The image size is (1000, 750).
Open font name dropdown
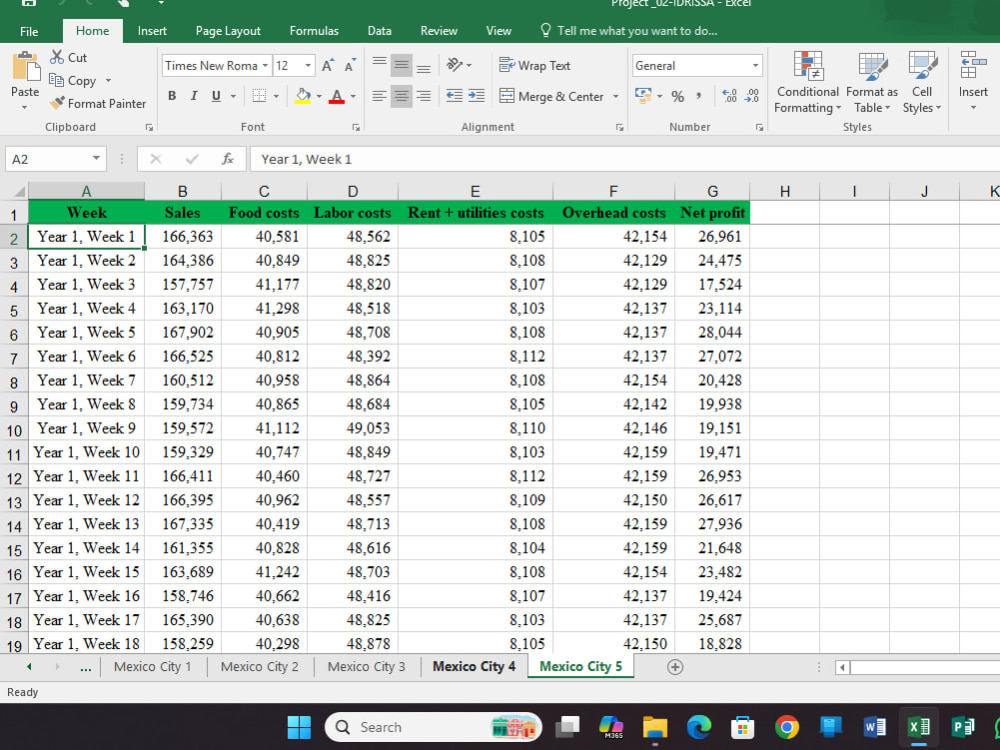[265, 66]
